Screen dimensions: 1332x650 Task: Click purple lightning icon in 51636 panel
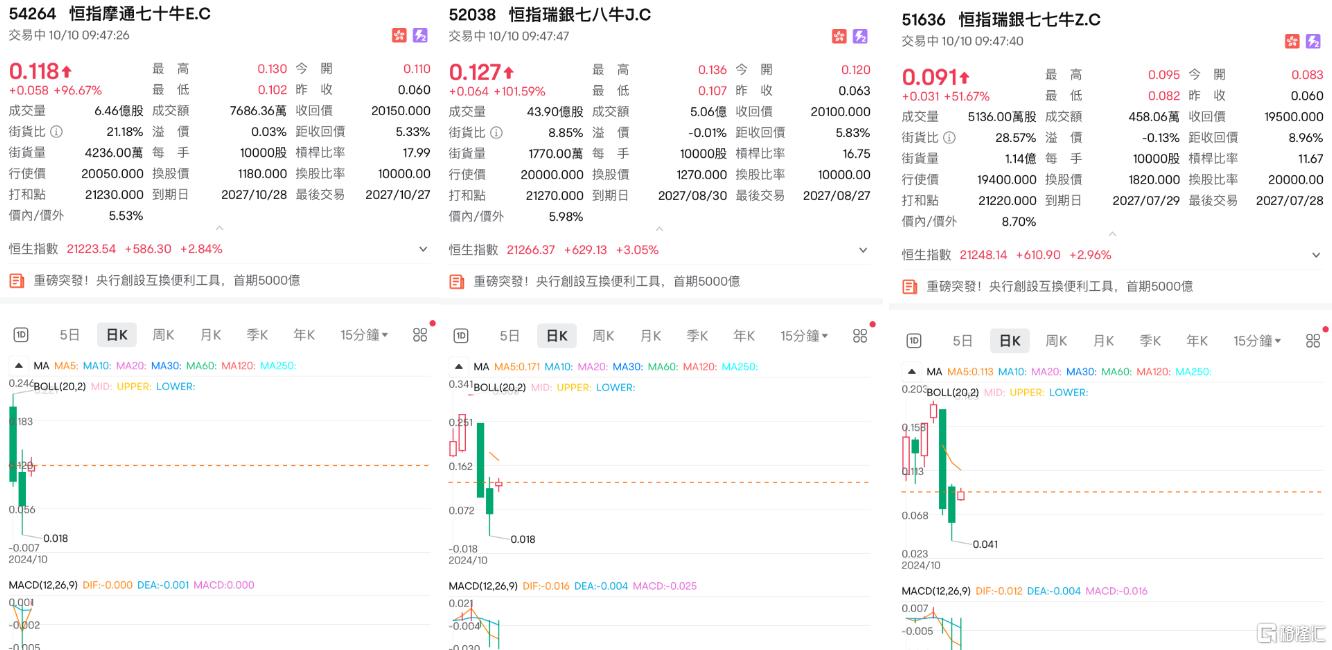click(1313, 41)
